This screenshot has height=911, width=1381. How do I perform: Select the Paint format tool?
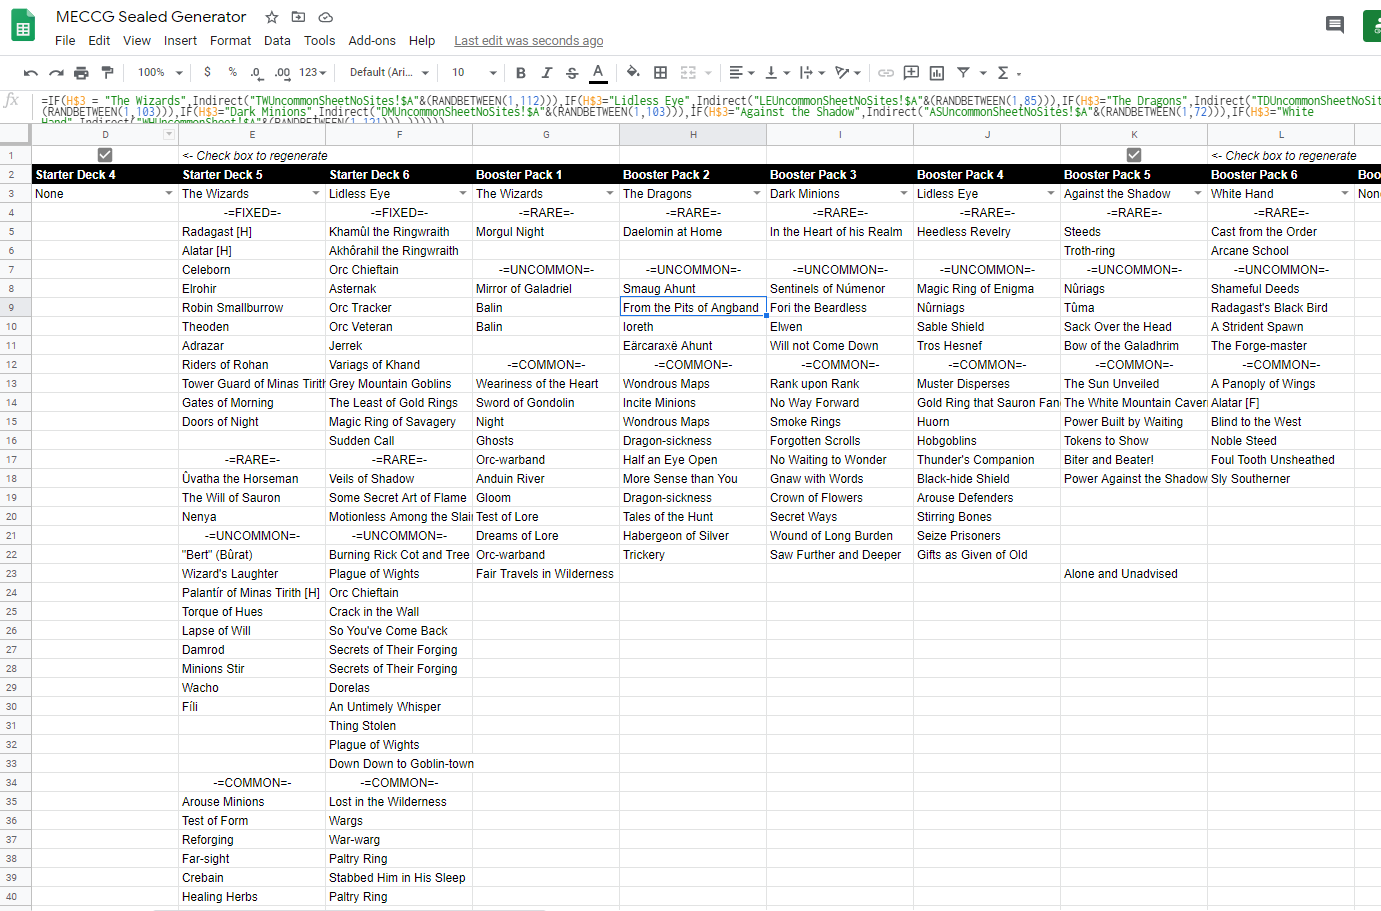click(107, 73)
